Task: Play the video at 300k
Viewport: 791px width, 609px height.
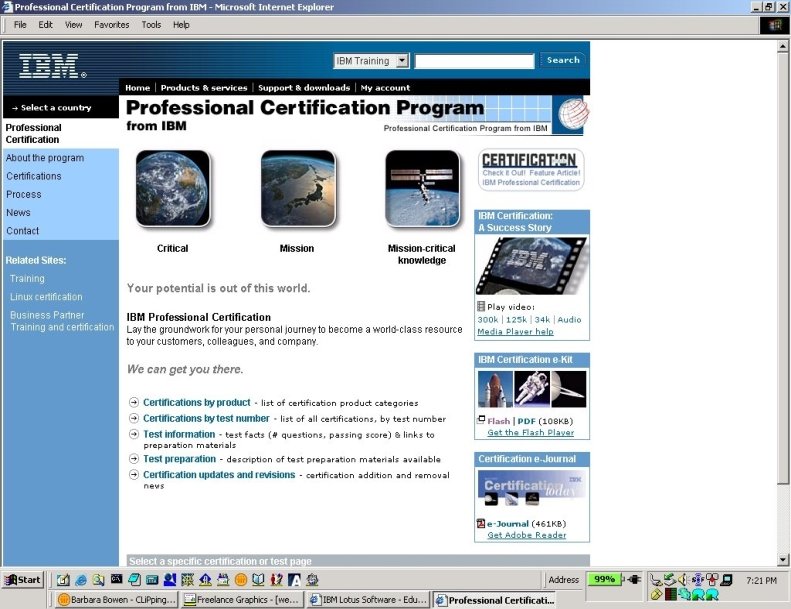Action: pos(487,319)
